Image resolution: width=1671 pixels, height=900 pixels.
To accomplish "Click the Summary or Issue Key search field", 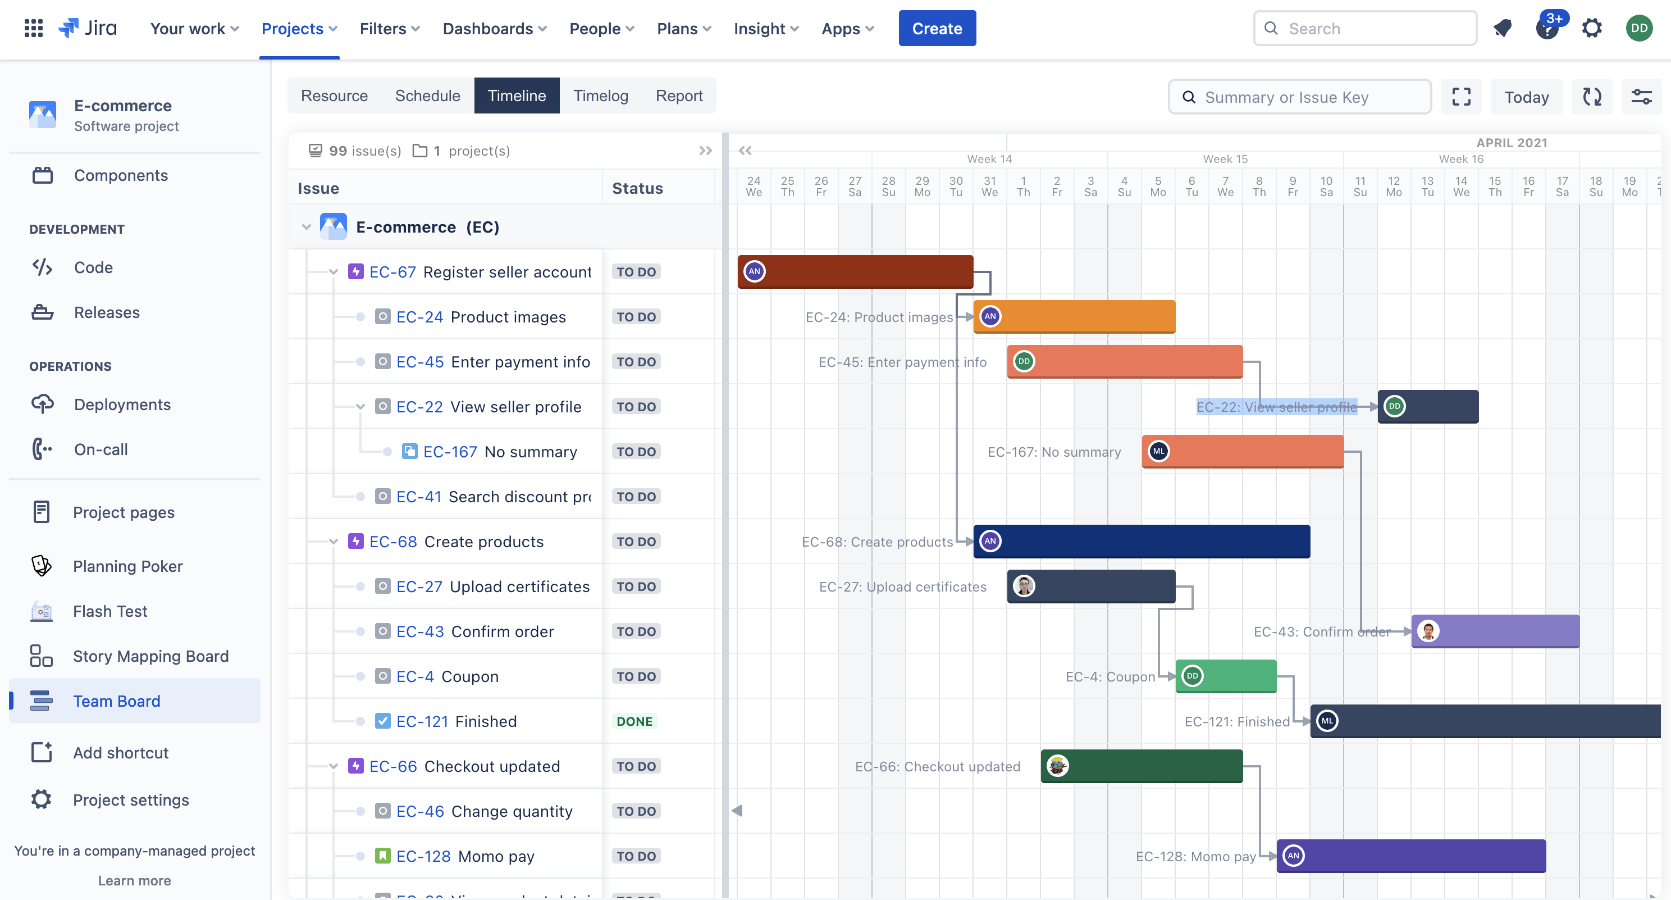I will pos(1299,96).
